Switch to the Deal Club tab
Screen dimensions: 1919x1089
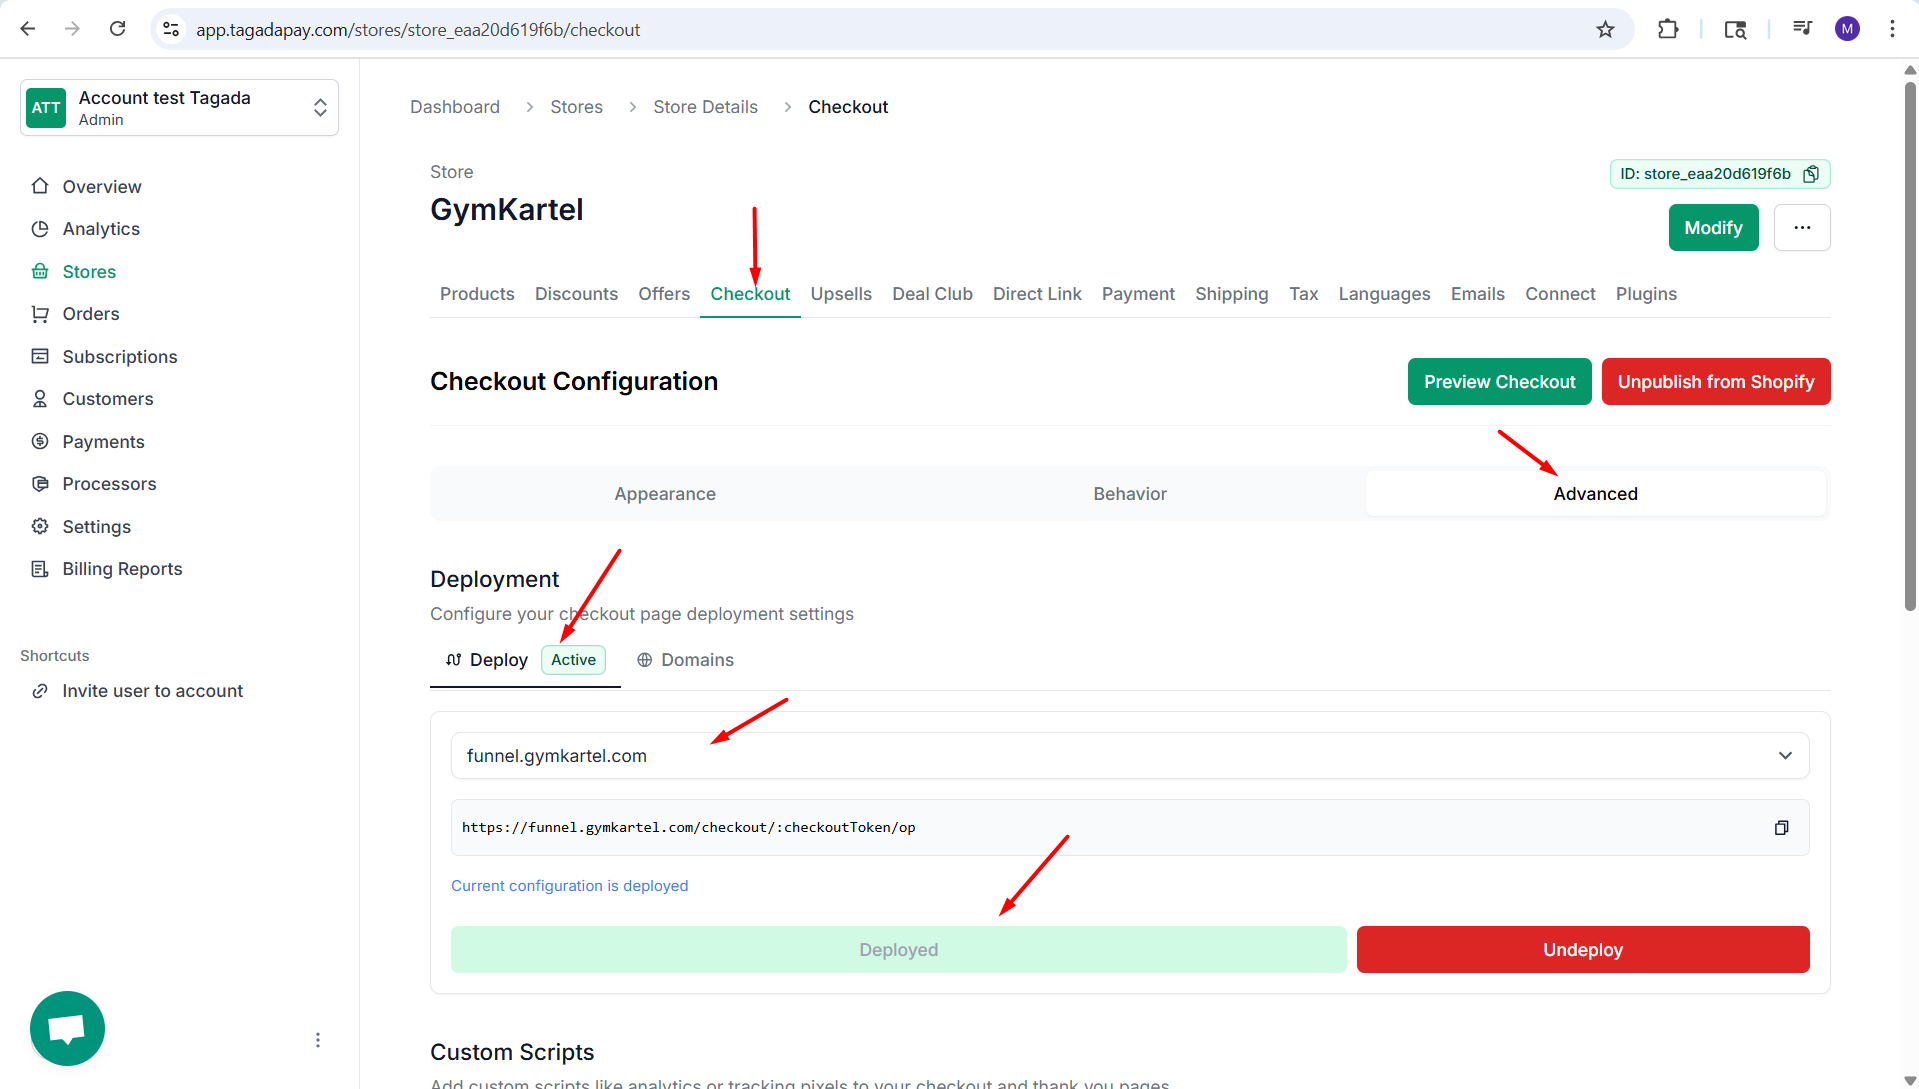pos(932,294)
